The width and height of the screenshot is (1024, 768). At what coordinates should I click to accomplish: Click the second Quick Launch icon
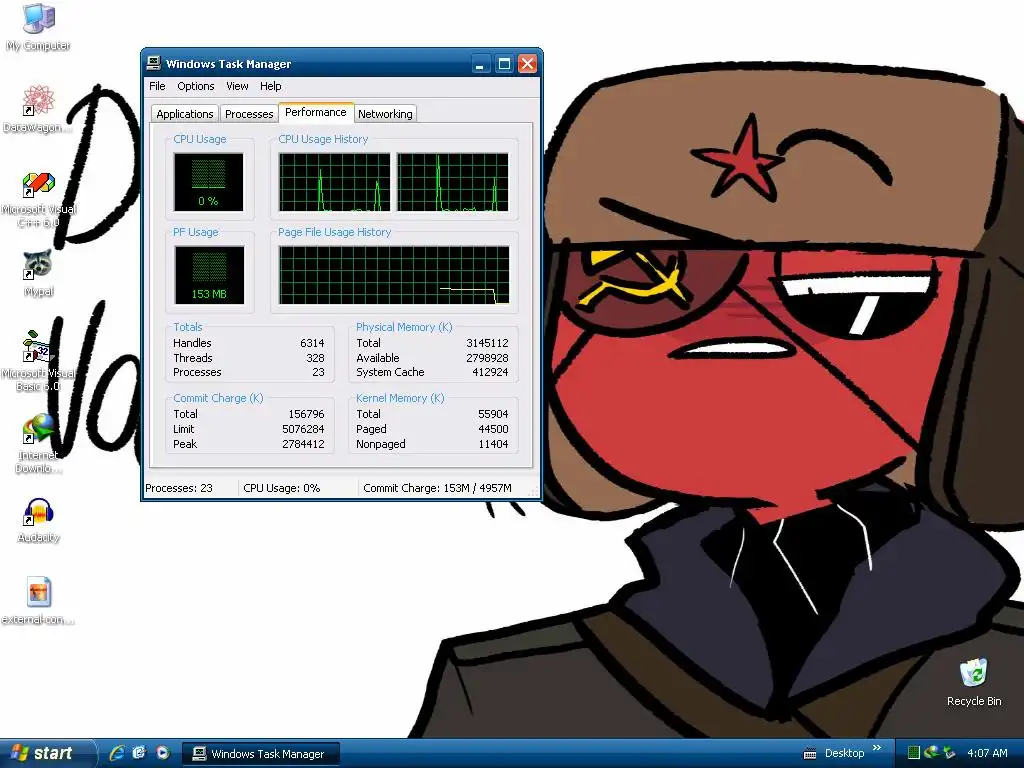pyautogui.click(x=139, y=753)
